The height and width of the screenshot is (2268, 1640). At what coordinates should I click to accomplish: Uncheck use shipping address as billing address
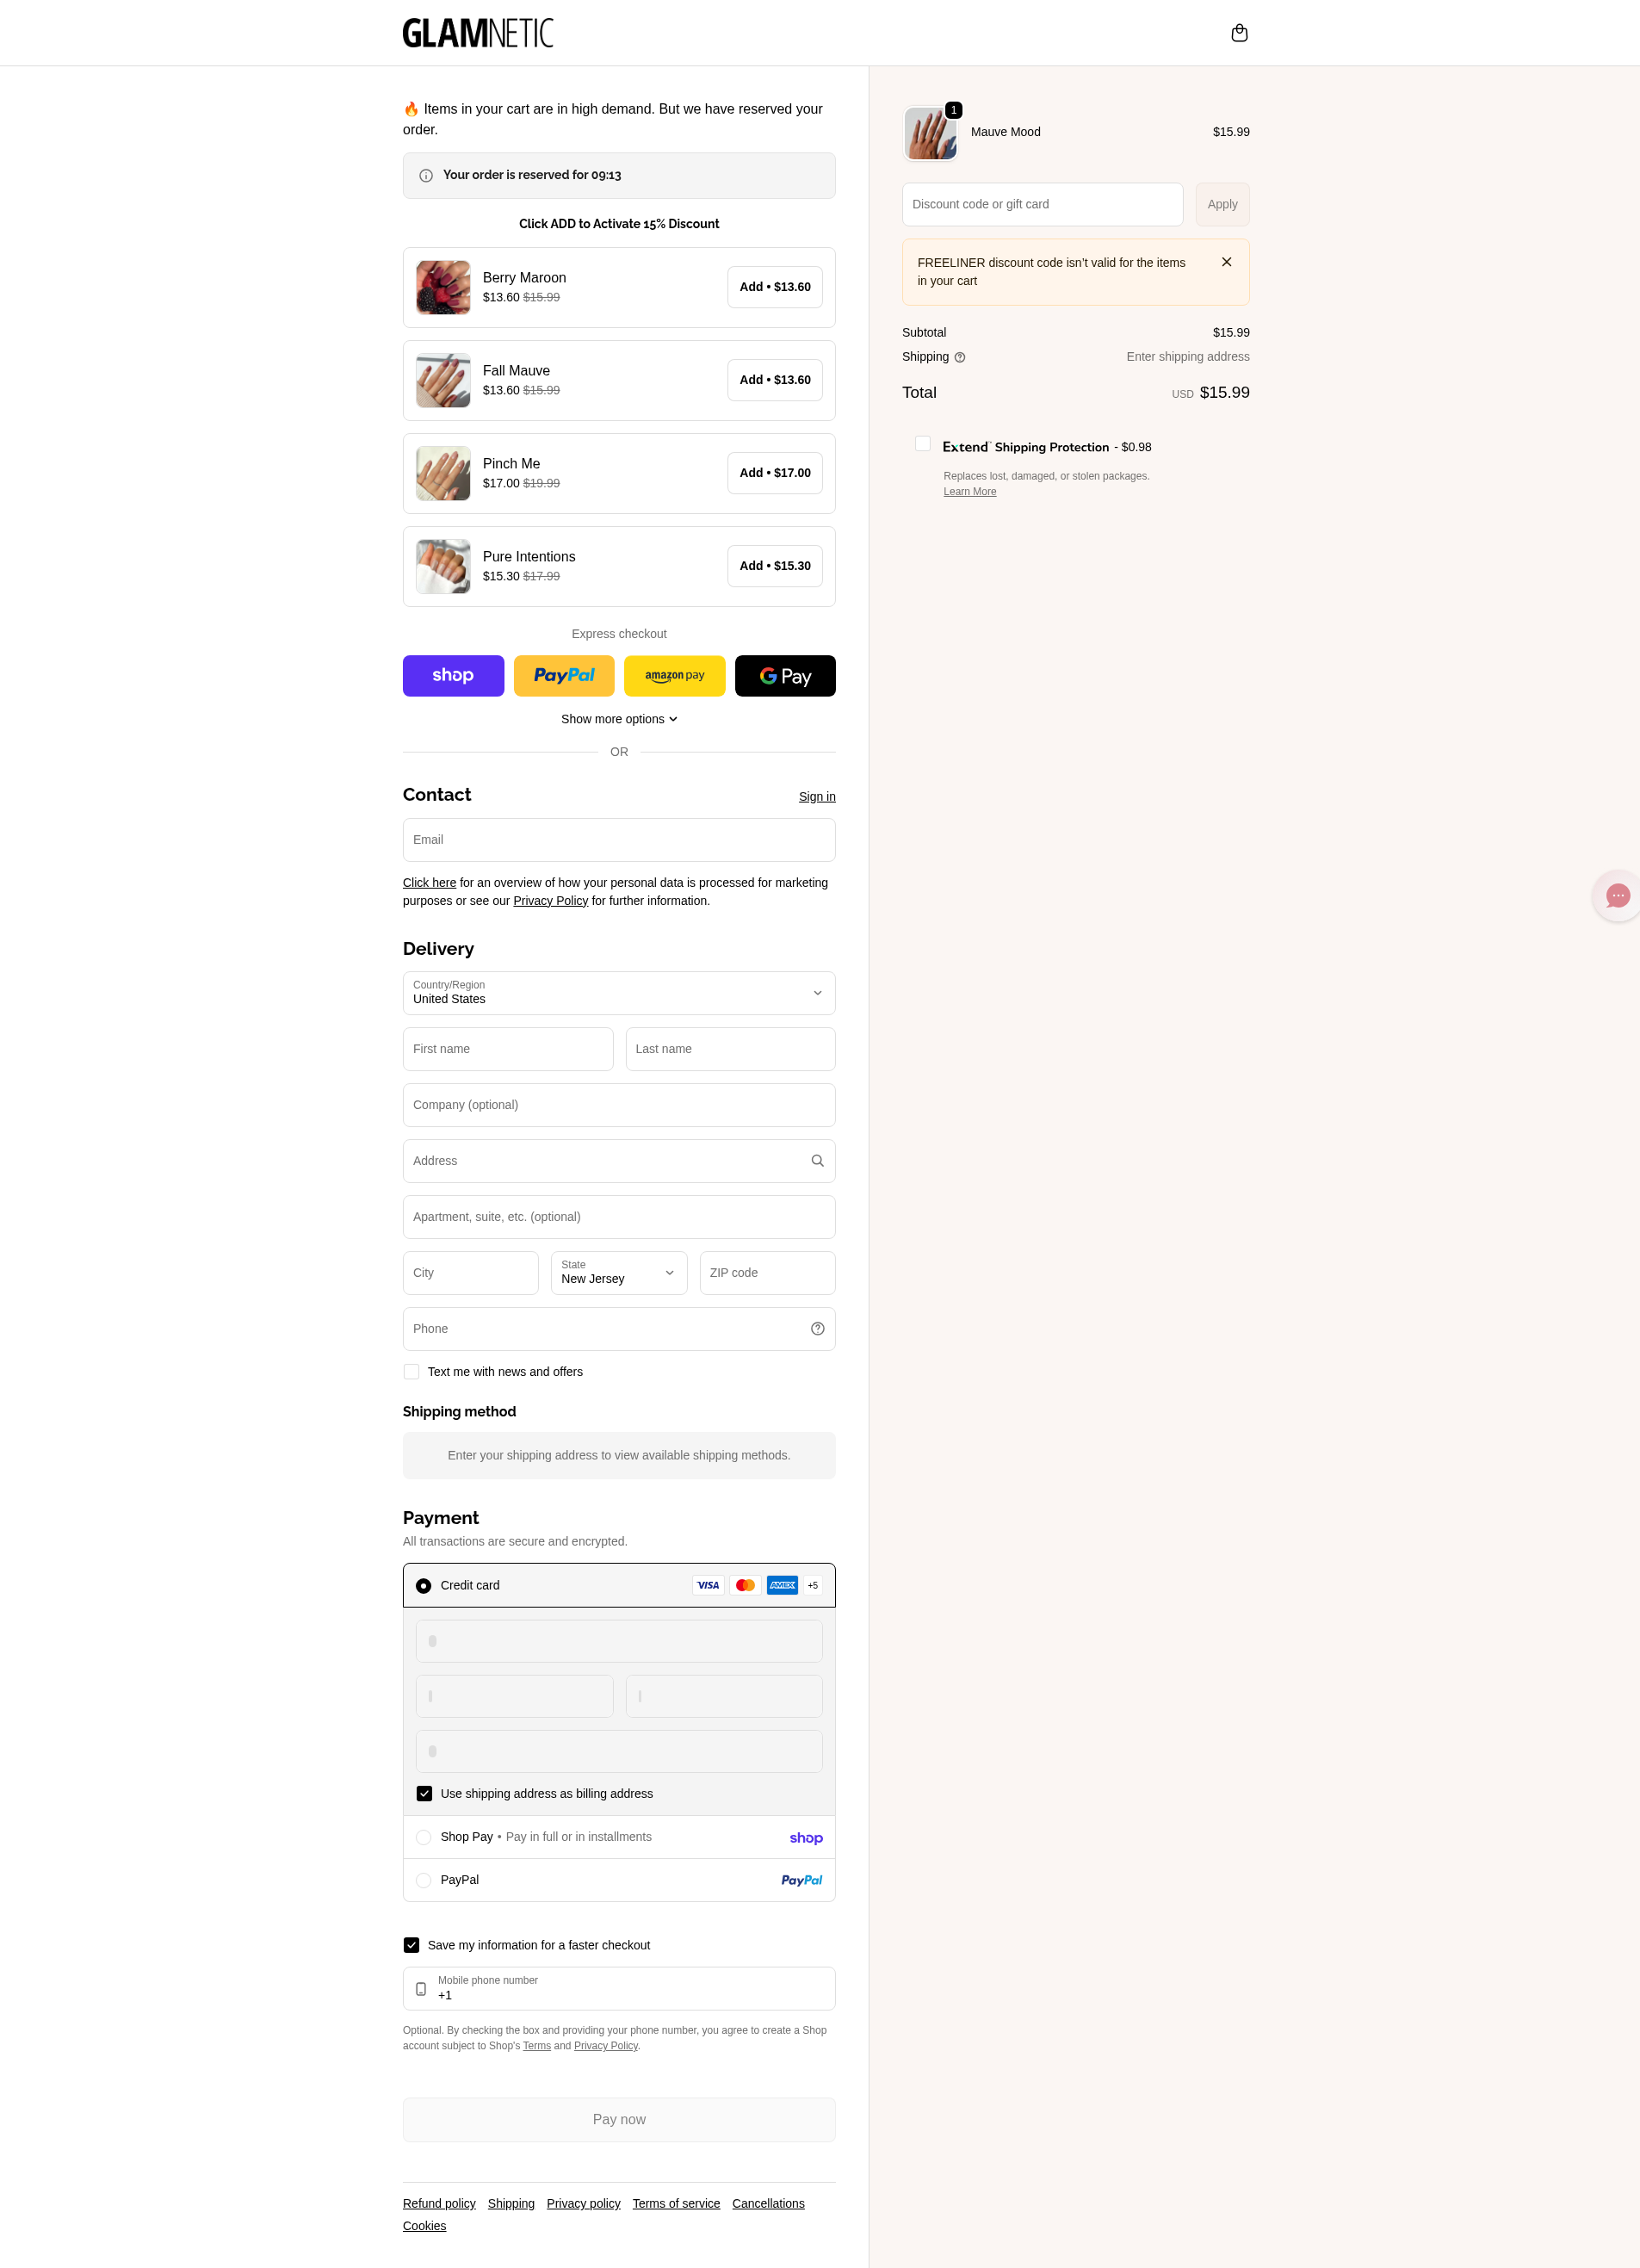click(x=424, y=1794)
